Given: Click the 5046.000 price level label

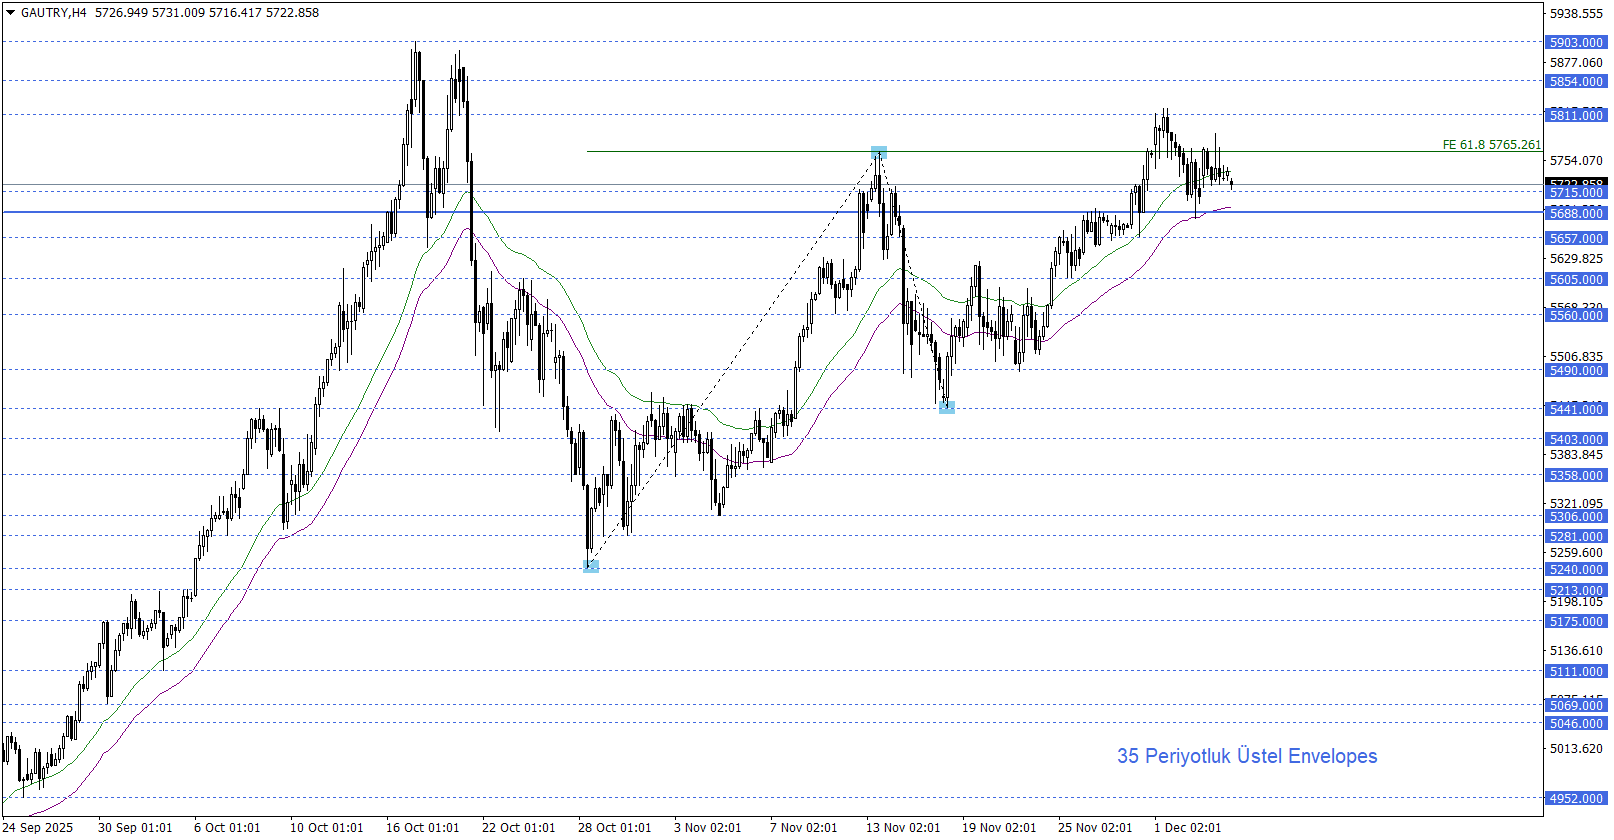Looking at the screenshot, I should (1576, 724).
